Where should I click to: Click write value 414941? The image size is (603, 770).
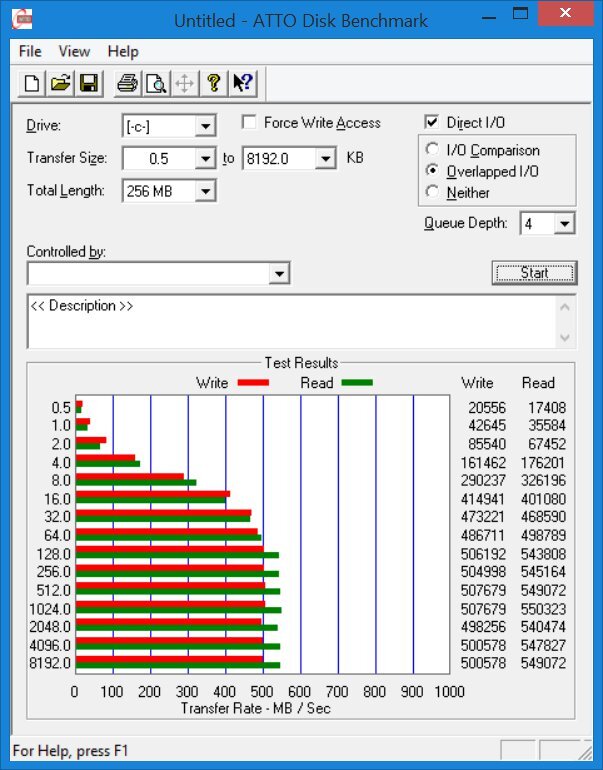(483, 499)
